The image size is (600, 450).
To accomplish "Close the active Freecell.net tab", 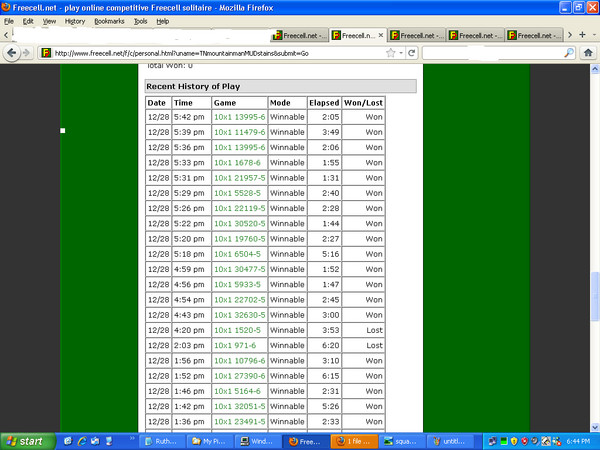I will coord(381,35).
